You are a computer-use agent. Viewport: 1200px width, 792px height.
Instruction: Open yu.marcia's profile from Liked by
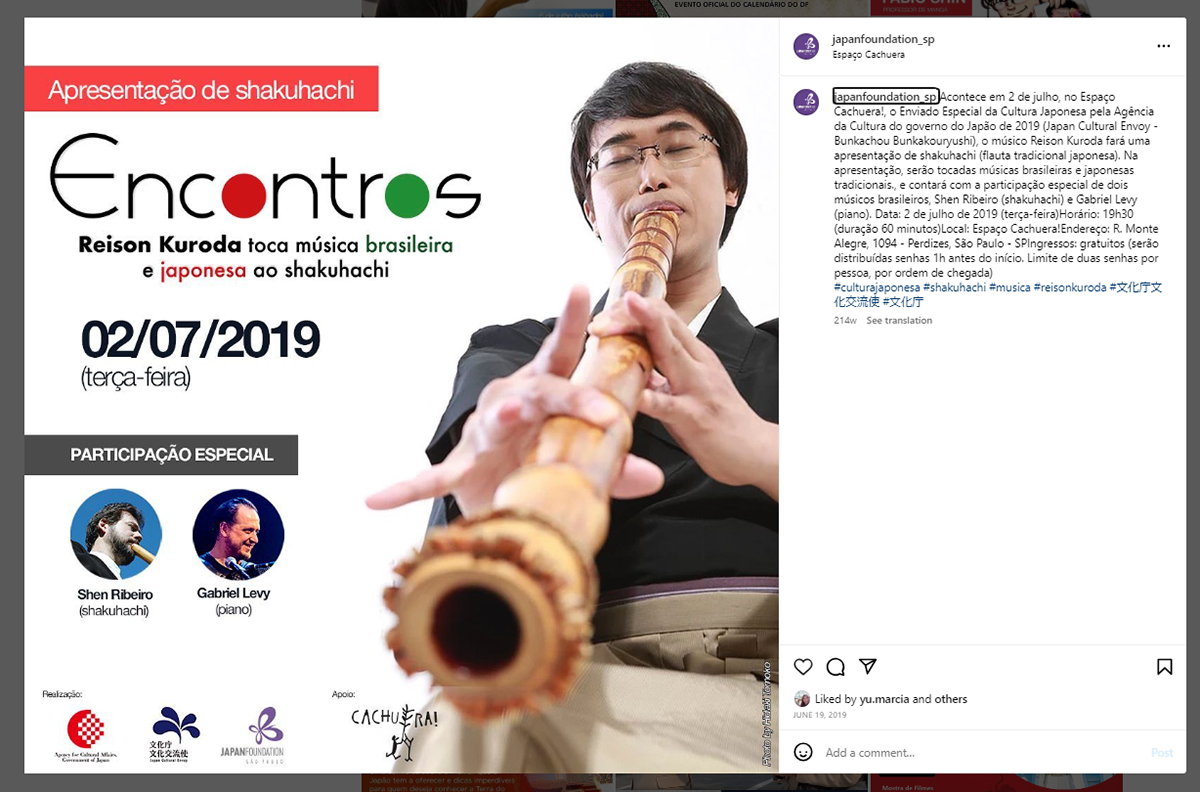click(x=883, y=699)
